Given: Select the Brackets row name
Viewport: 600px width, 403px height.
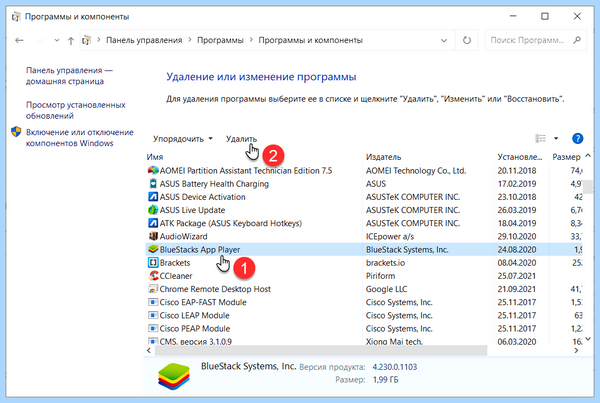Looking at the screenshot, I should pyautogui.click(x=175, y=263).
